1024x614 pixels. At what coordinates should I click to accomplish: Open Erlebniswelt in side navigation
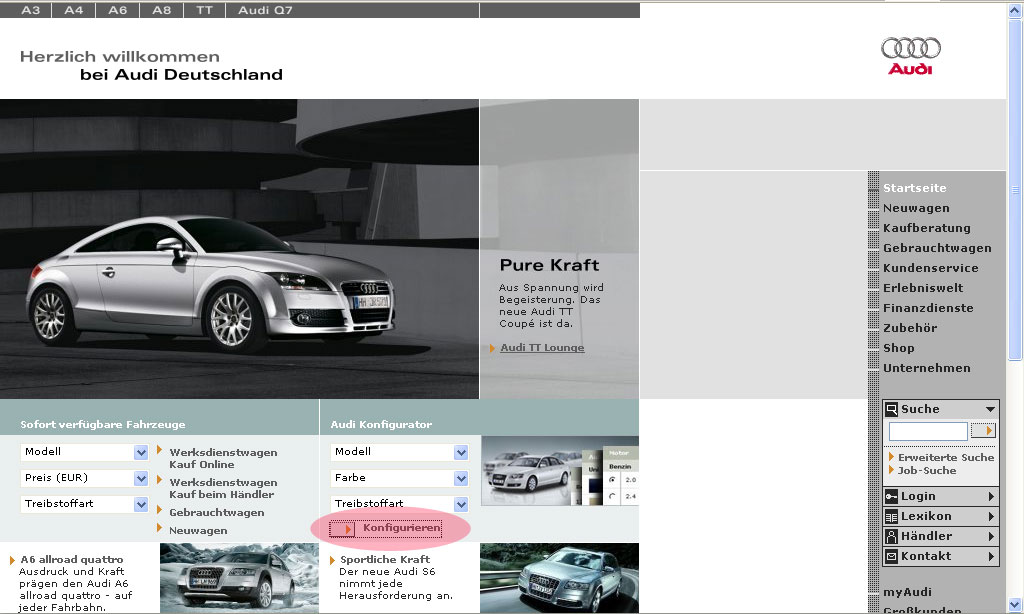[x=923, y=288]
